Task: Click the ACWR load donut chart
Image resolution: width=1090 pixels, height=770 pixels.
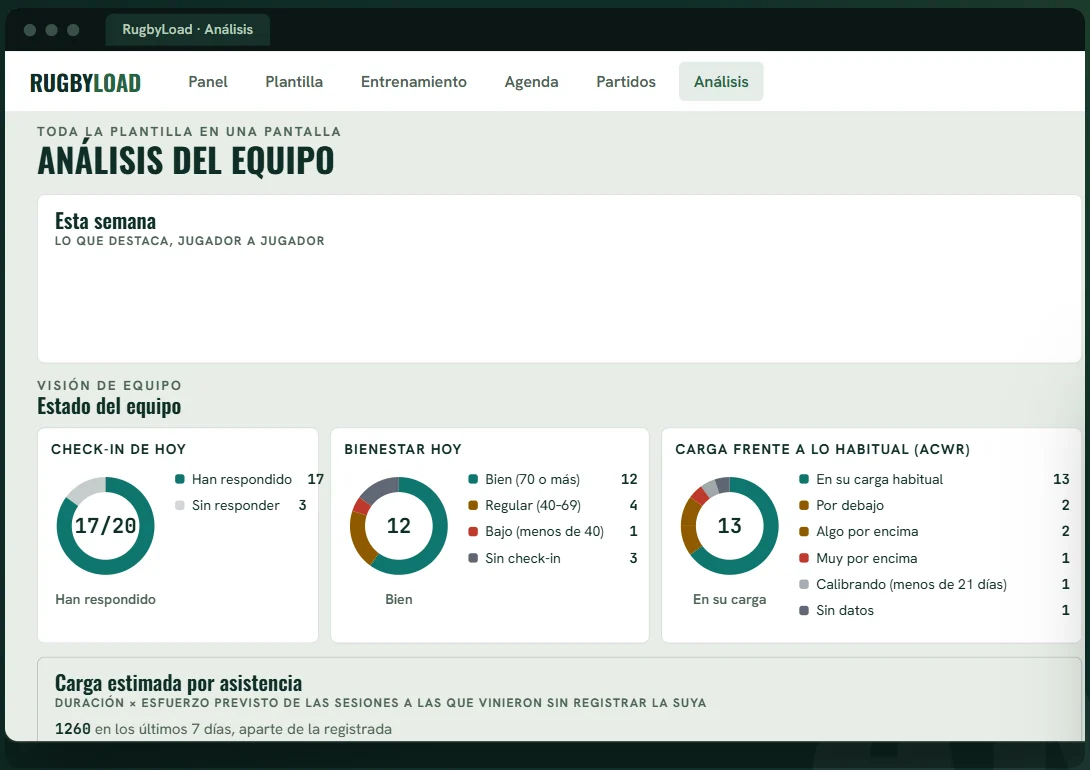Action: pos(730,525)
